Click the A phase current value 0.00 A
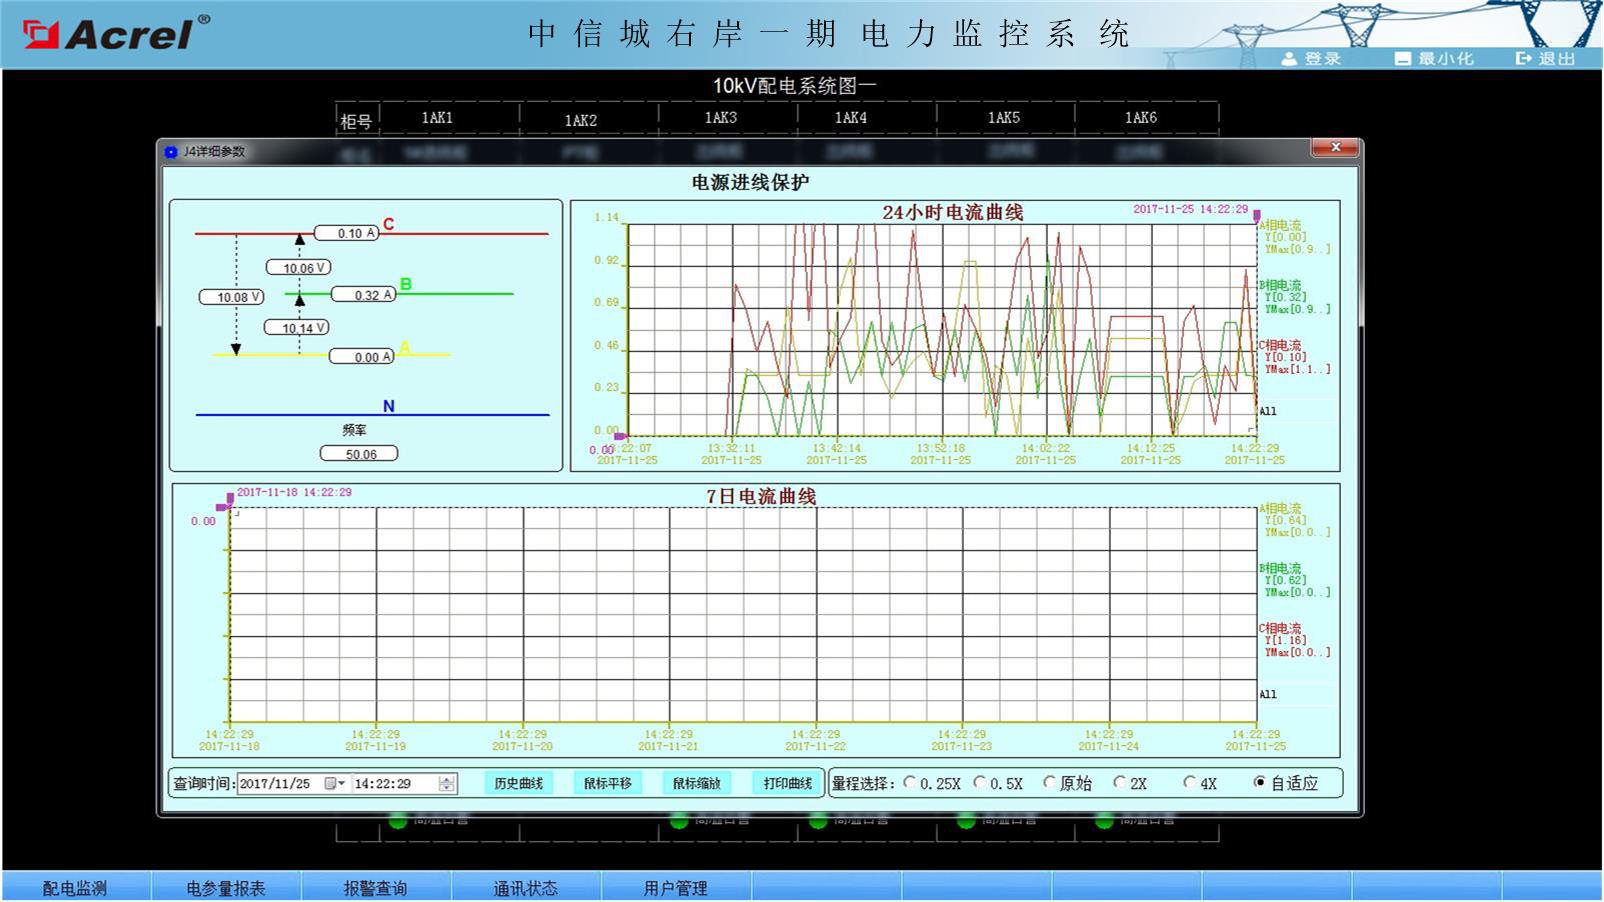The height and width of the screenshot is (902, 1604). (x=362, y=357)
